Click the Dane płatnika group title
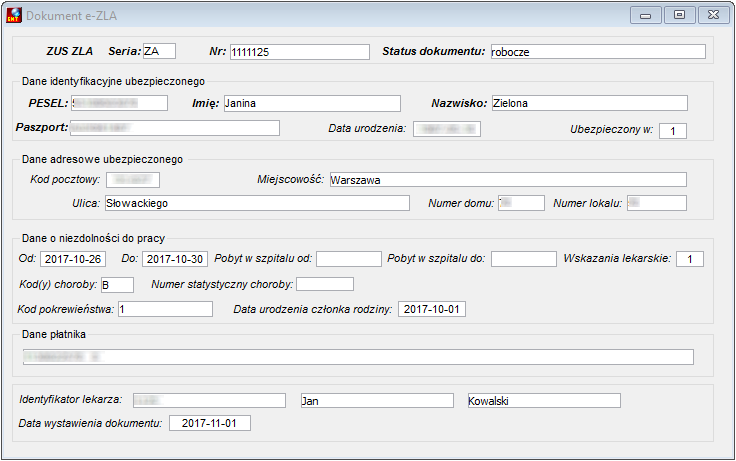This screenshot has width=736, height=461. coord(54,334)
